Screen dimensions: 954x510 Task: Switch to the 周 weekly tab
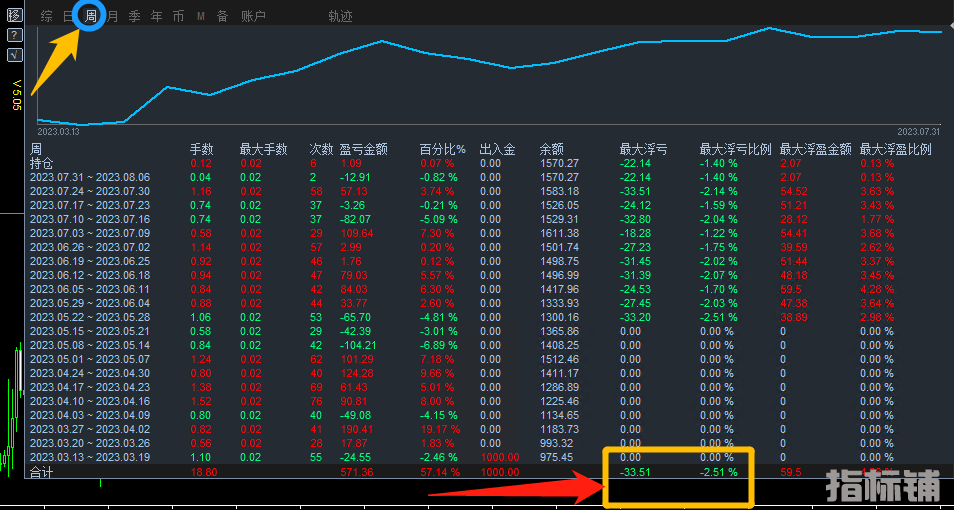(x=90, y=16)
